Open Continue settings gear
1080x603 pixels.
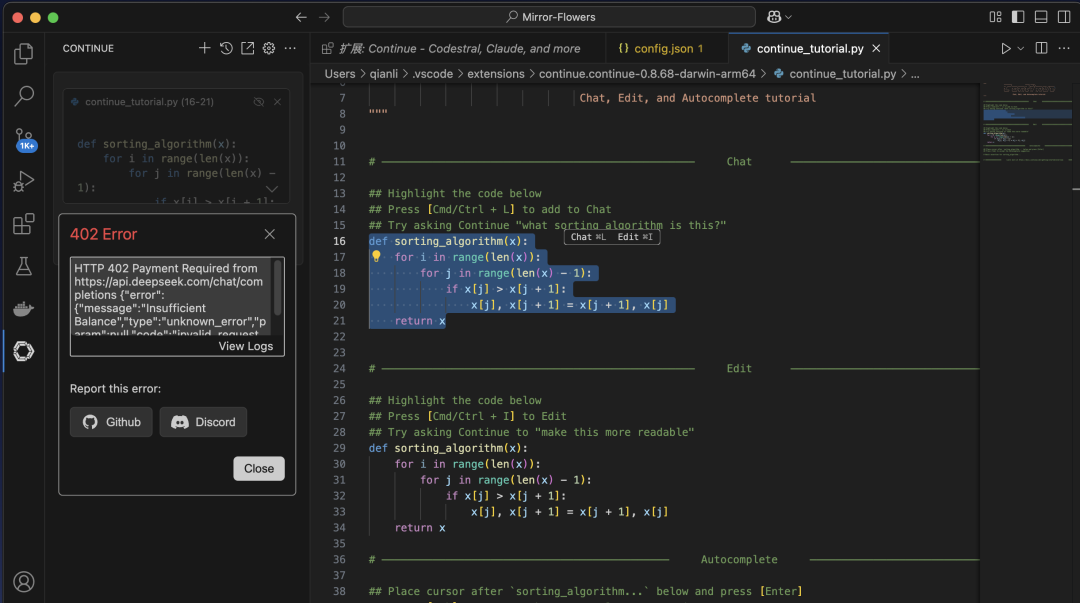point(269,48)
